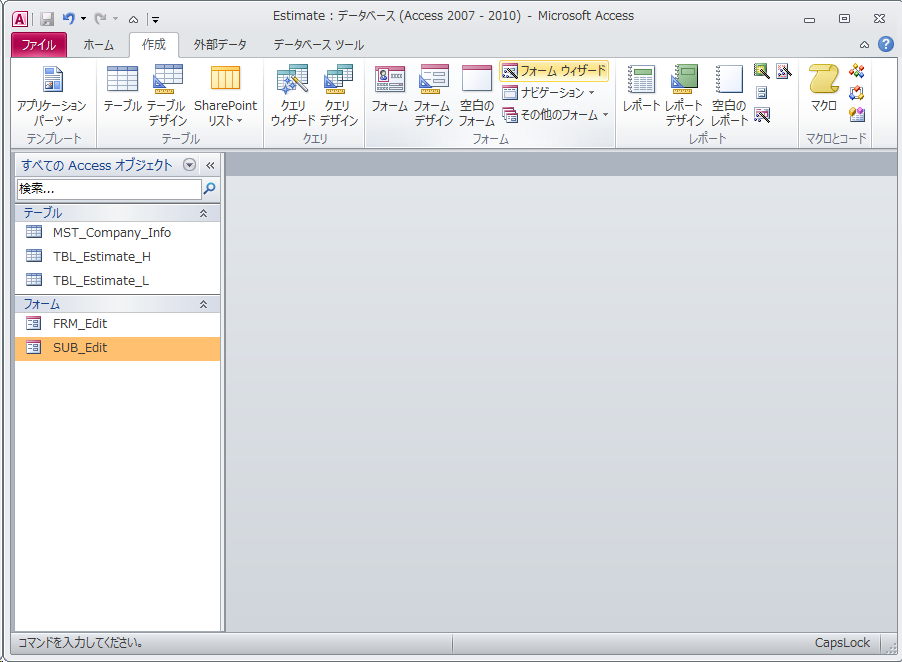This screenshot has width=902, height=662.
Task: Open SharePoint Lists dropdown
Action: (225, 95)
